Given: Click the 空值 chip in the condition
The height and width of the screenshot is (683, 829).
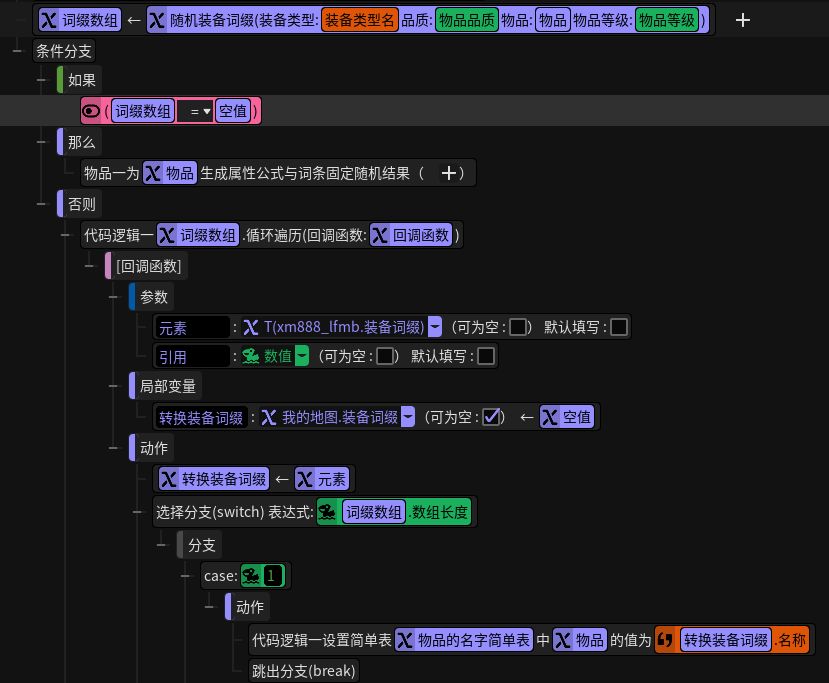Looking at the screenshot, I should pyautogui.click(x=233, y=111).
